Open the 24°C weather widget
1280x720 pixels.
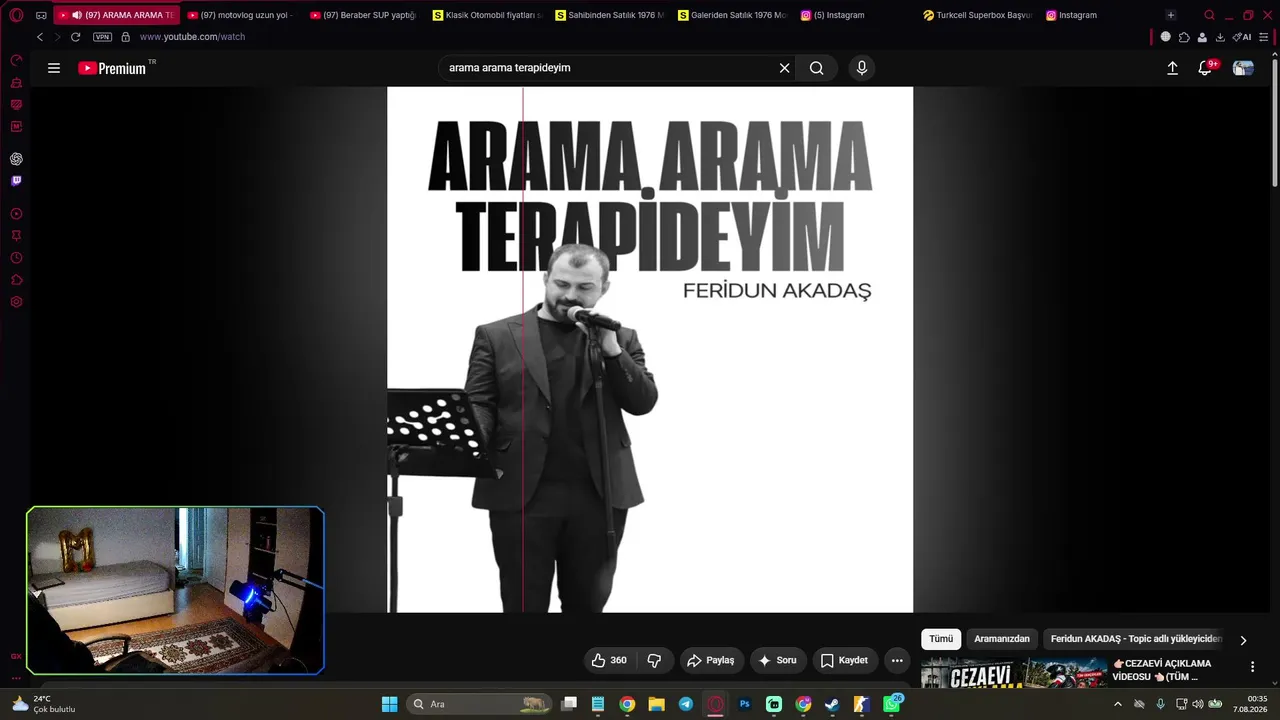click(x=43, y=704)
